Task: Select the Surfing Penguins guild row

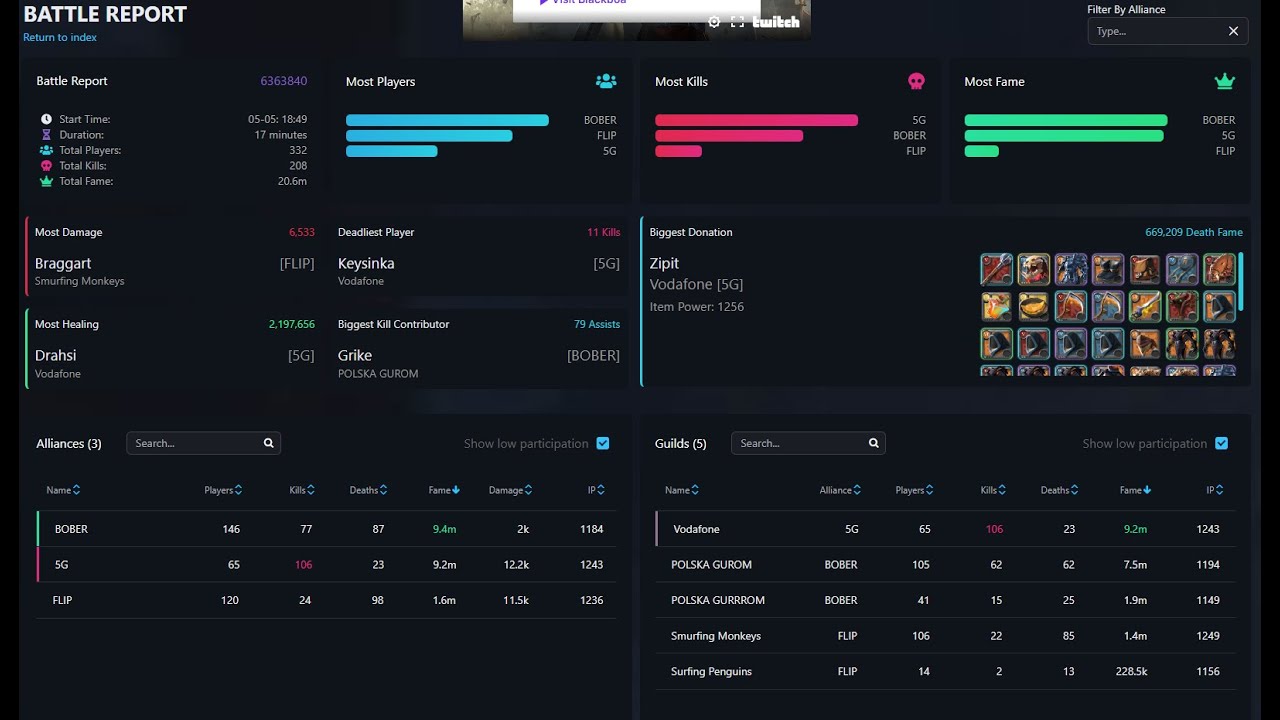Action: tap(945, 671)
